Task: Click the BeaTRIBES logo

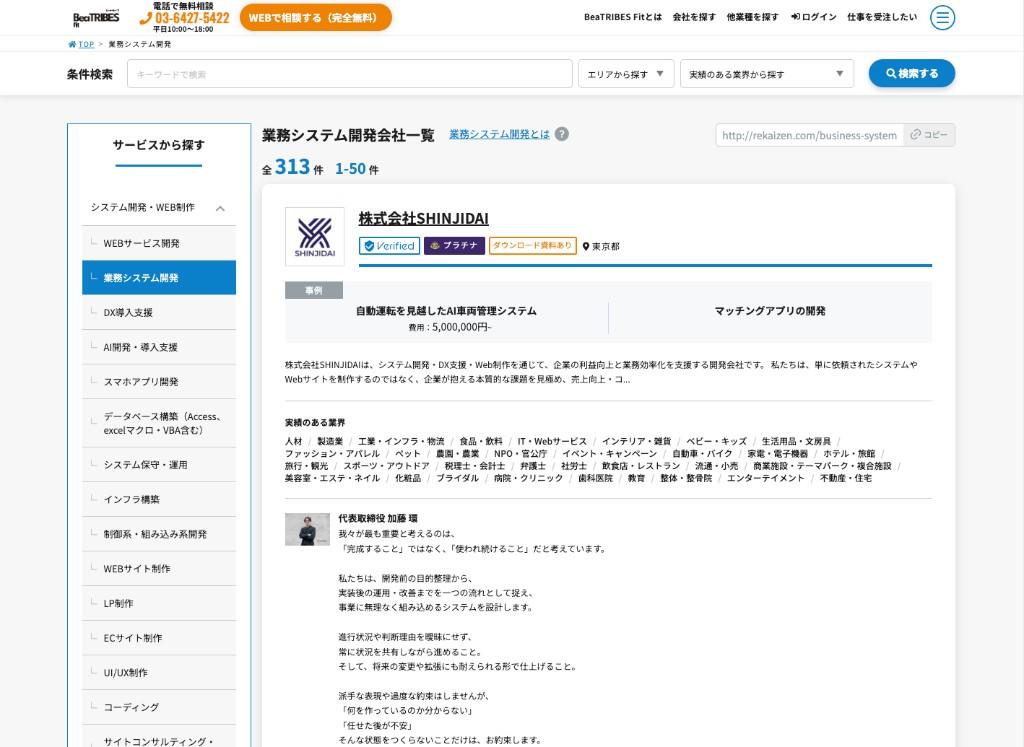Action: click(96, 18)
